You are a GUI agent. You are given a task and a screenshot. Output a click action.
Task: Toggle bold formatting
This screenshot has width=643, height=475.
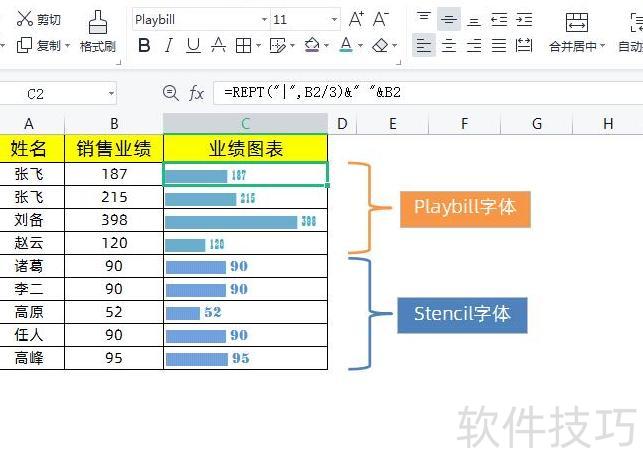[x=144, y=45]
